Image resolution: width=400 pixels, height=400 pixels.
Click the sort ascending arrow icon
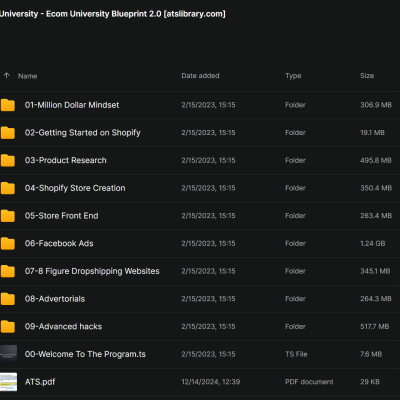coord(7,76)
